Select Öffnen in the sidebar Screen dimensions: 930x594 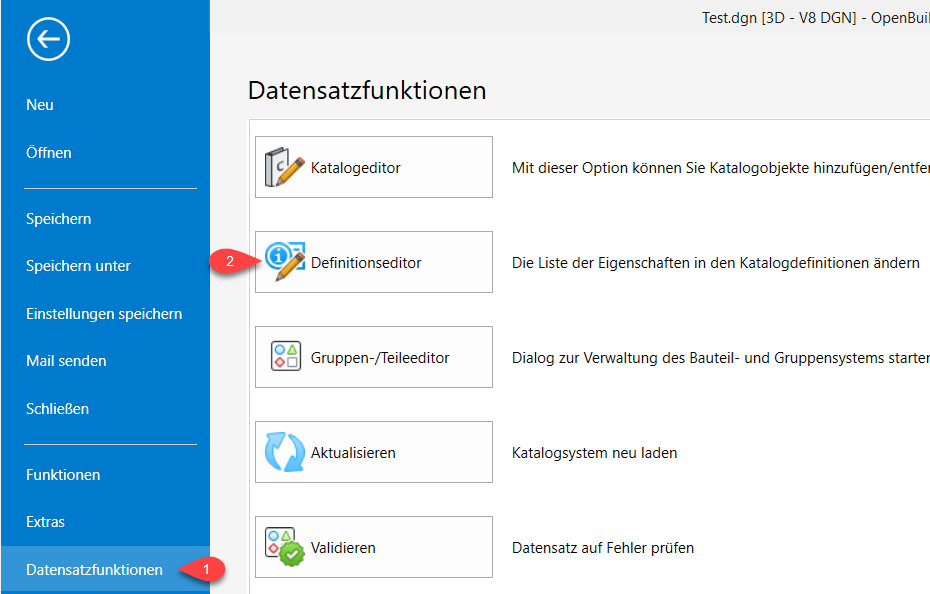(x=49, y=153)
